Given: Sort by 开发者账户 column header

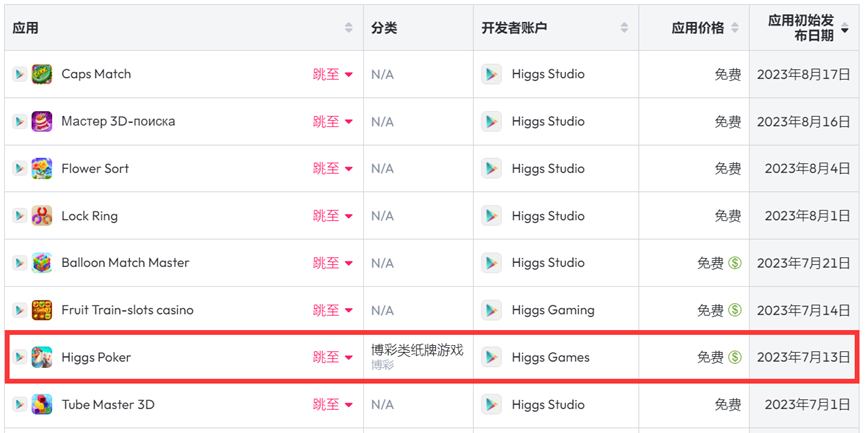Looking at the screenshot, I should coord(624,28).
